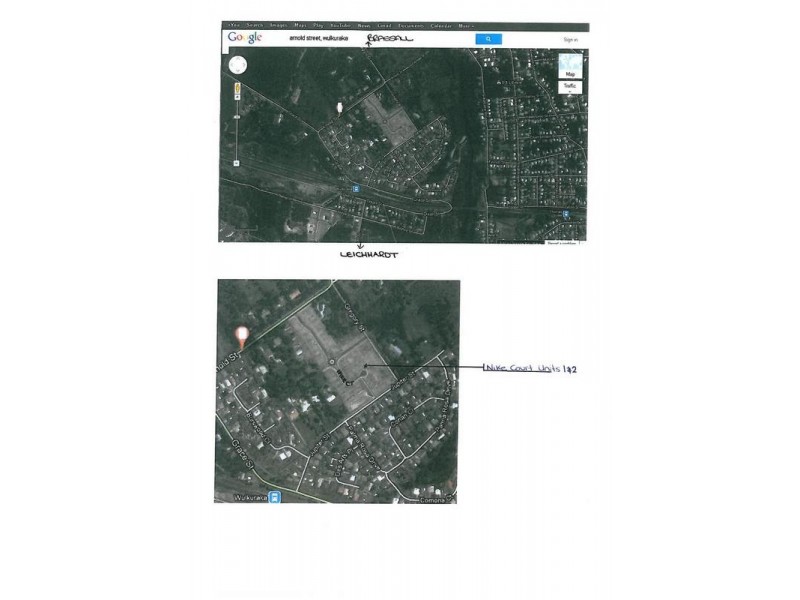Click the Wulkuraka station transit icon
The height and width of the screenshot is (600, 800).
tap(274, 497)
